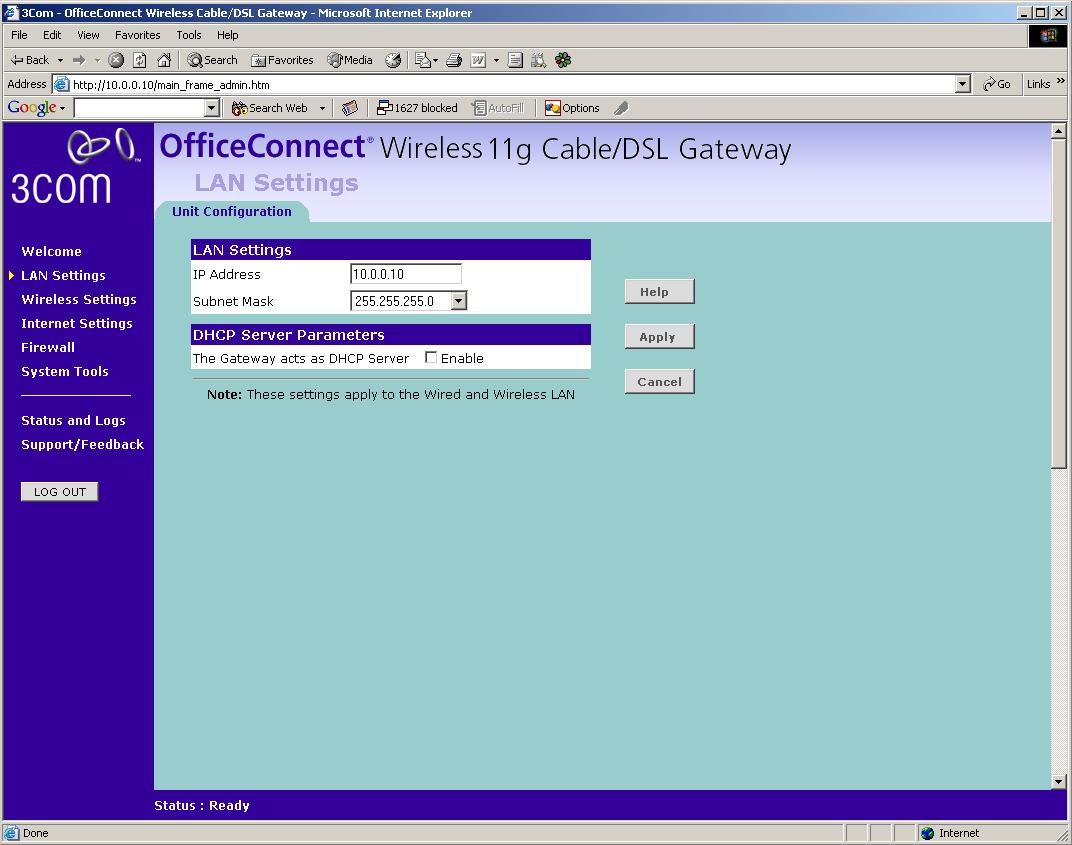Open the Search pane from the toolbar
The height and width of the screenshot is (845, 1072).
tap(213, 60)
